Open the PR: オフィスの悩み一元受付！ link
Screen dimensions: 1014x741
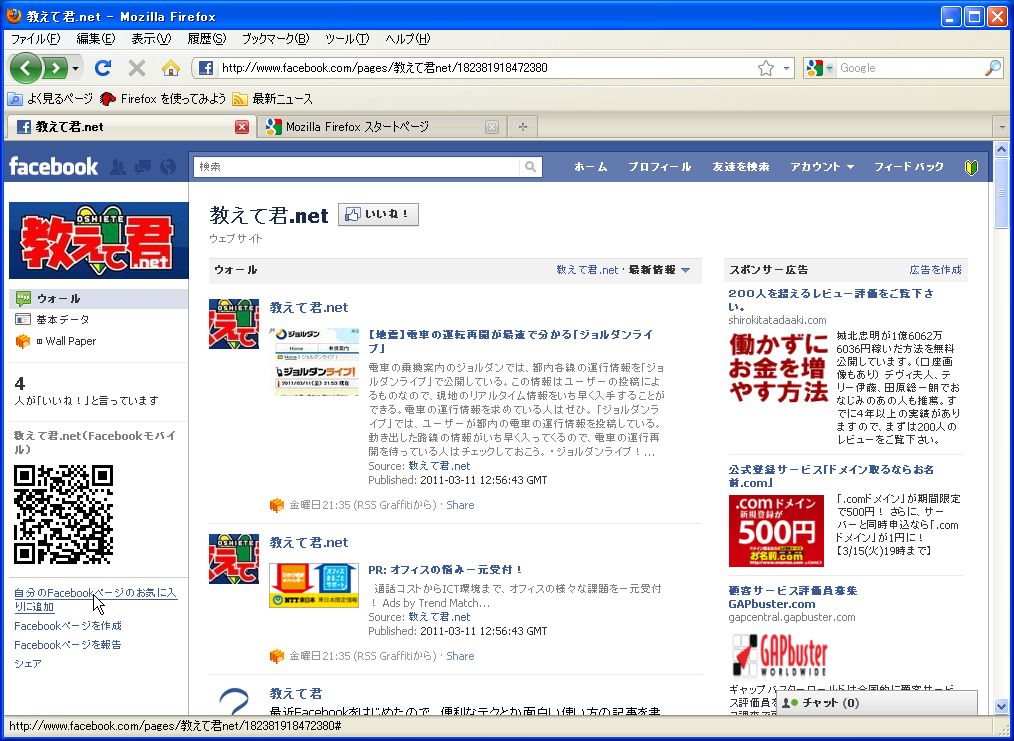tap(445, 570)
